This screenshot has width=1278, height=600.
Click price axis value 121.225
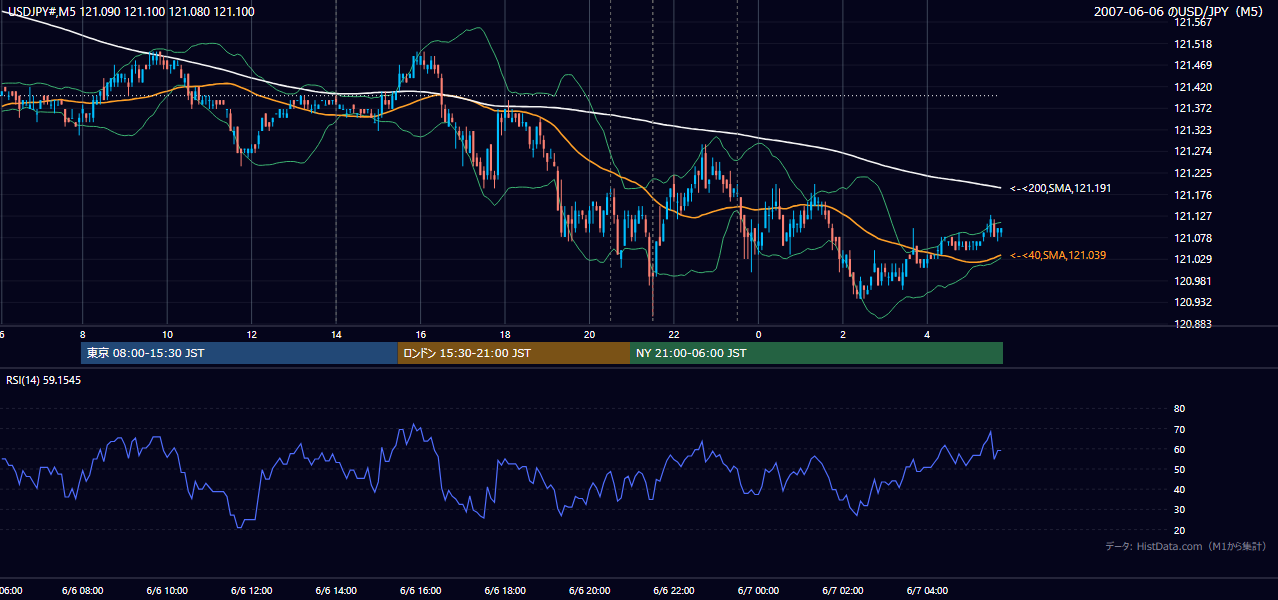click(1193, 173)
